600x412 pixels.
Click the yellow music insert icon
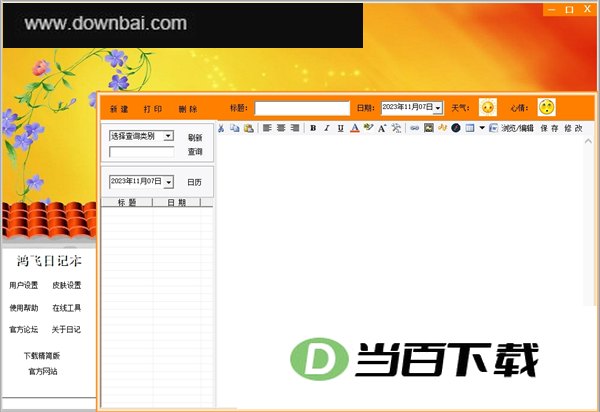442,128
